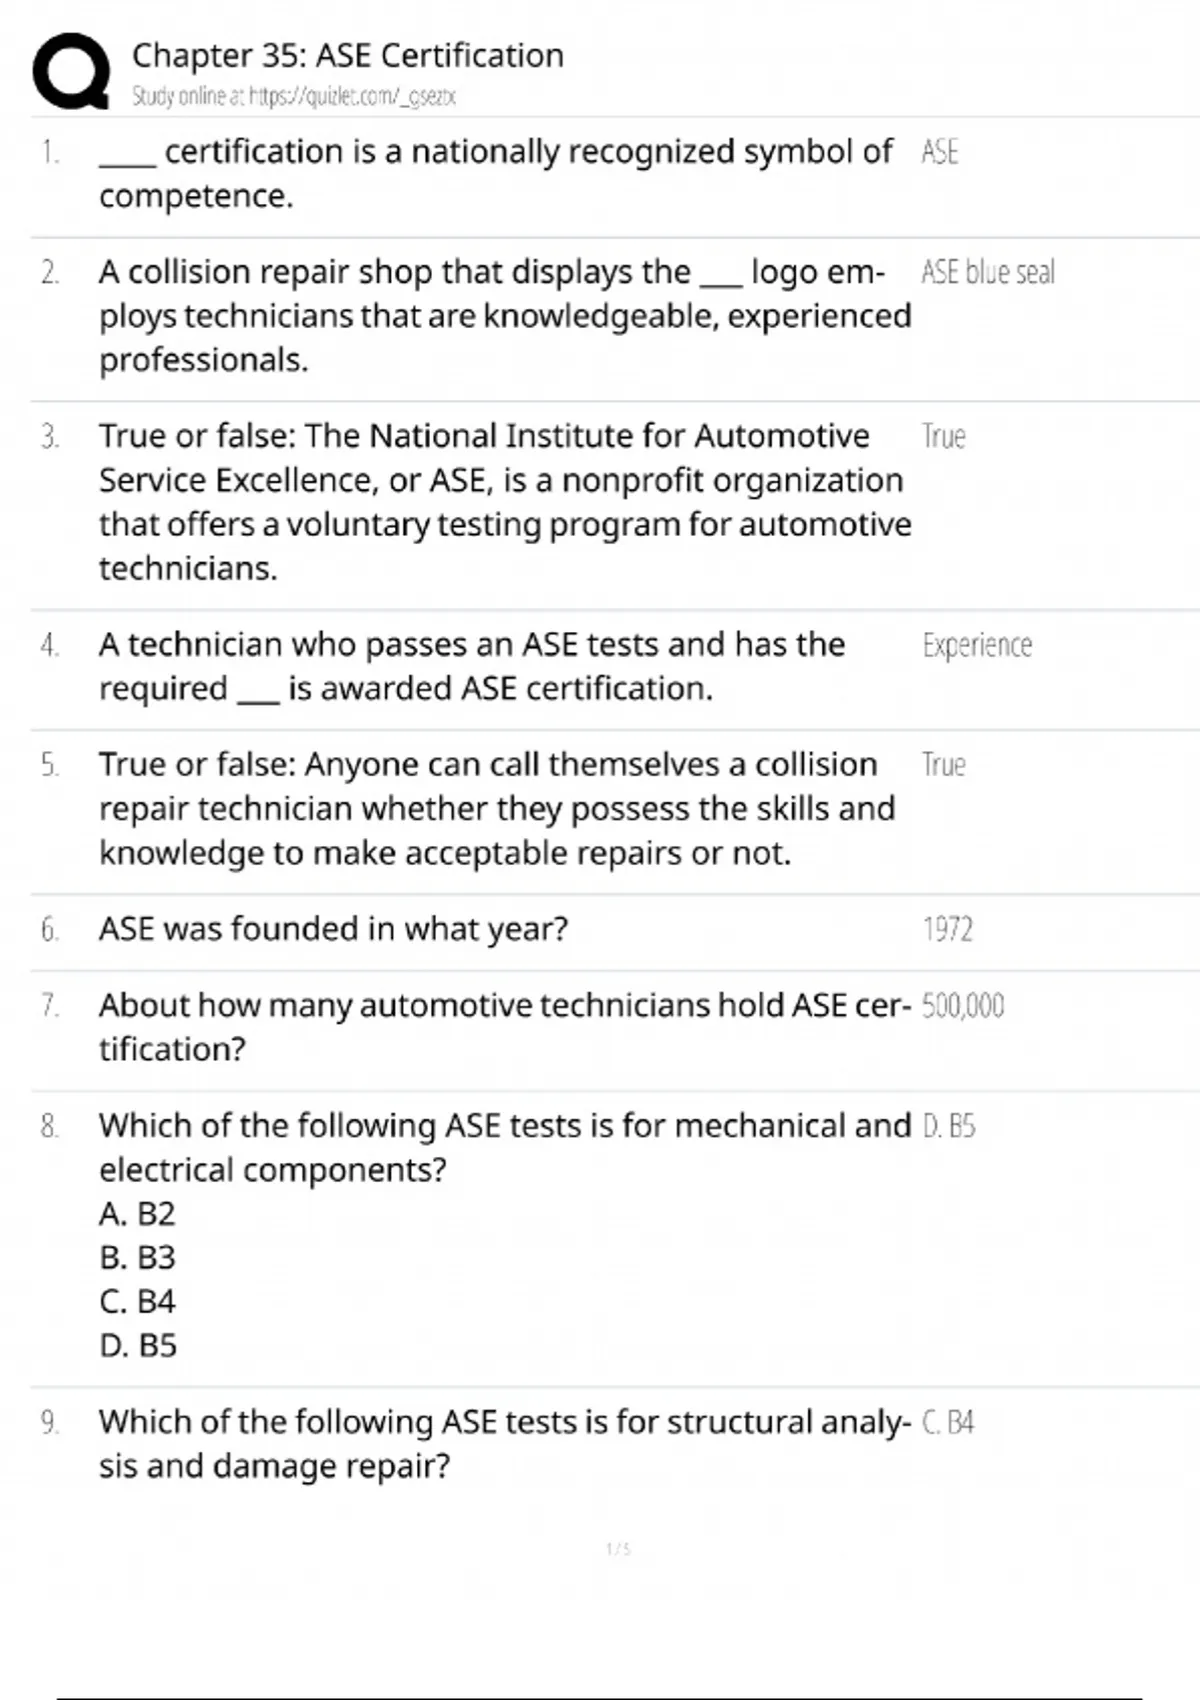Viewport: 1200px width, 1700px height.
Task: Click the Quizlet Q logo
Action: 71,71
